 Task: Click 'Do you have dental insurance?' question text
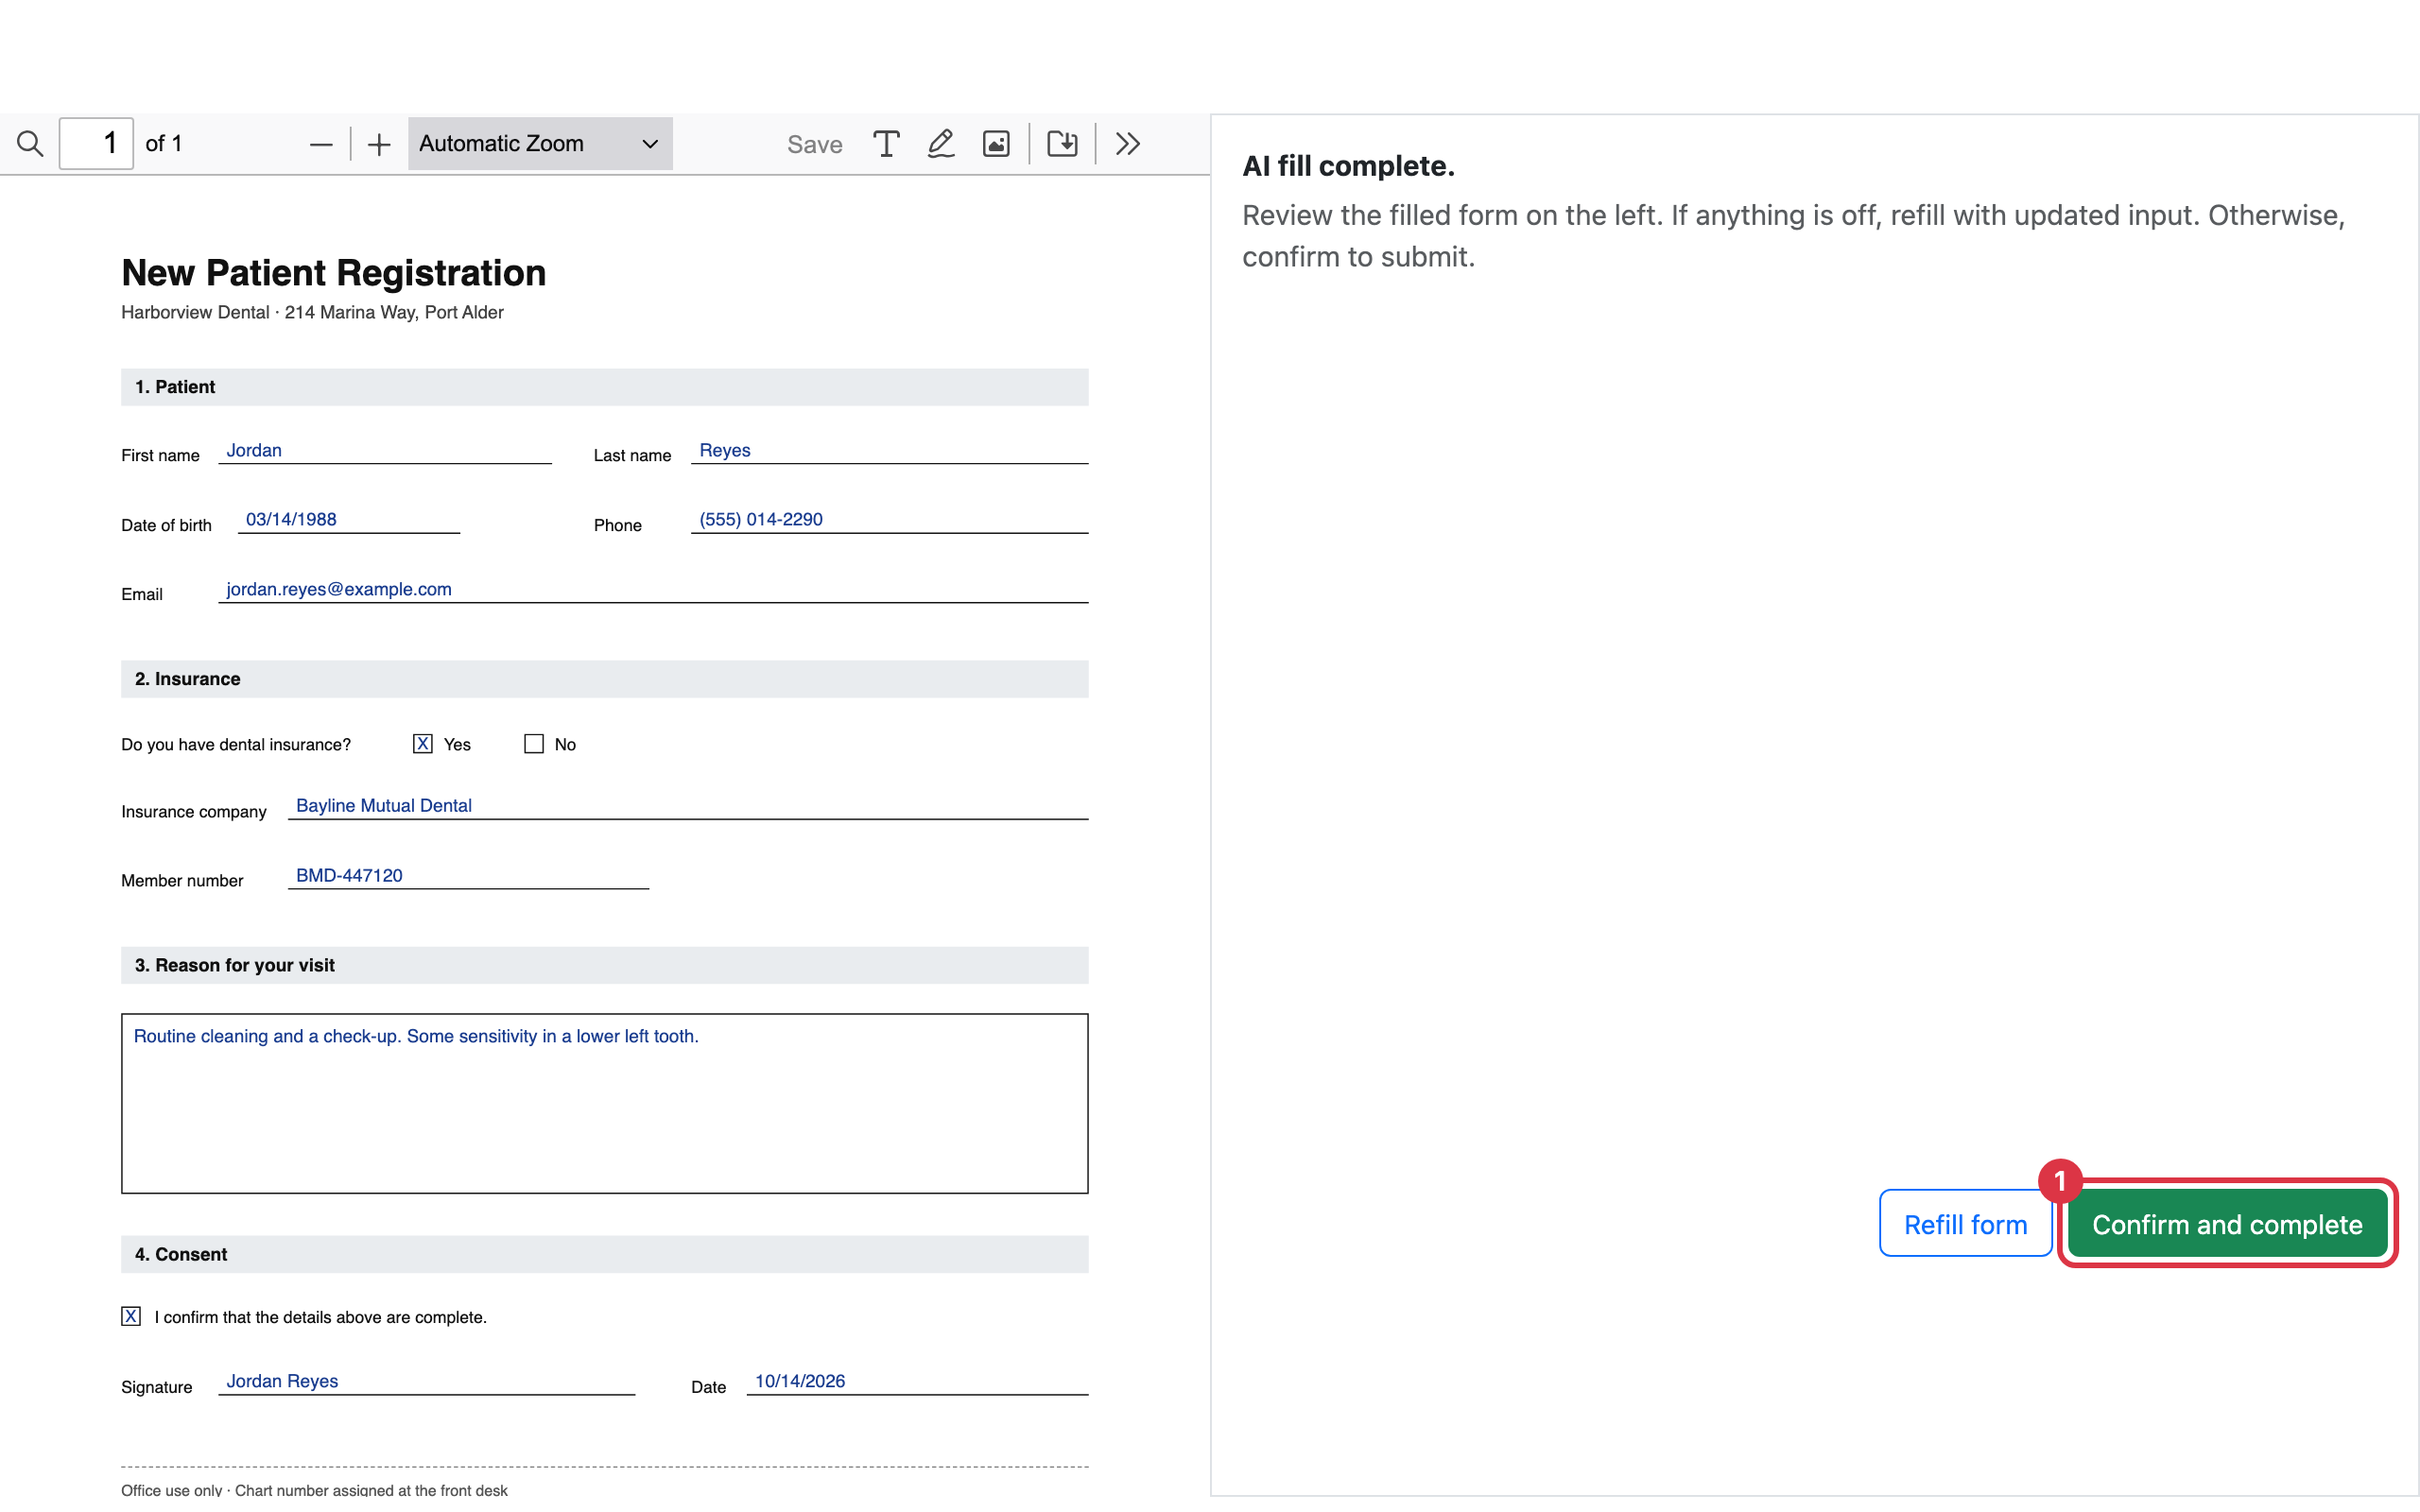tap(236, 745)
